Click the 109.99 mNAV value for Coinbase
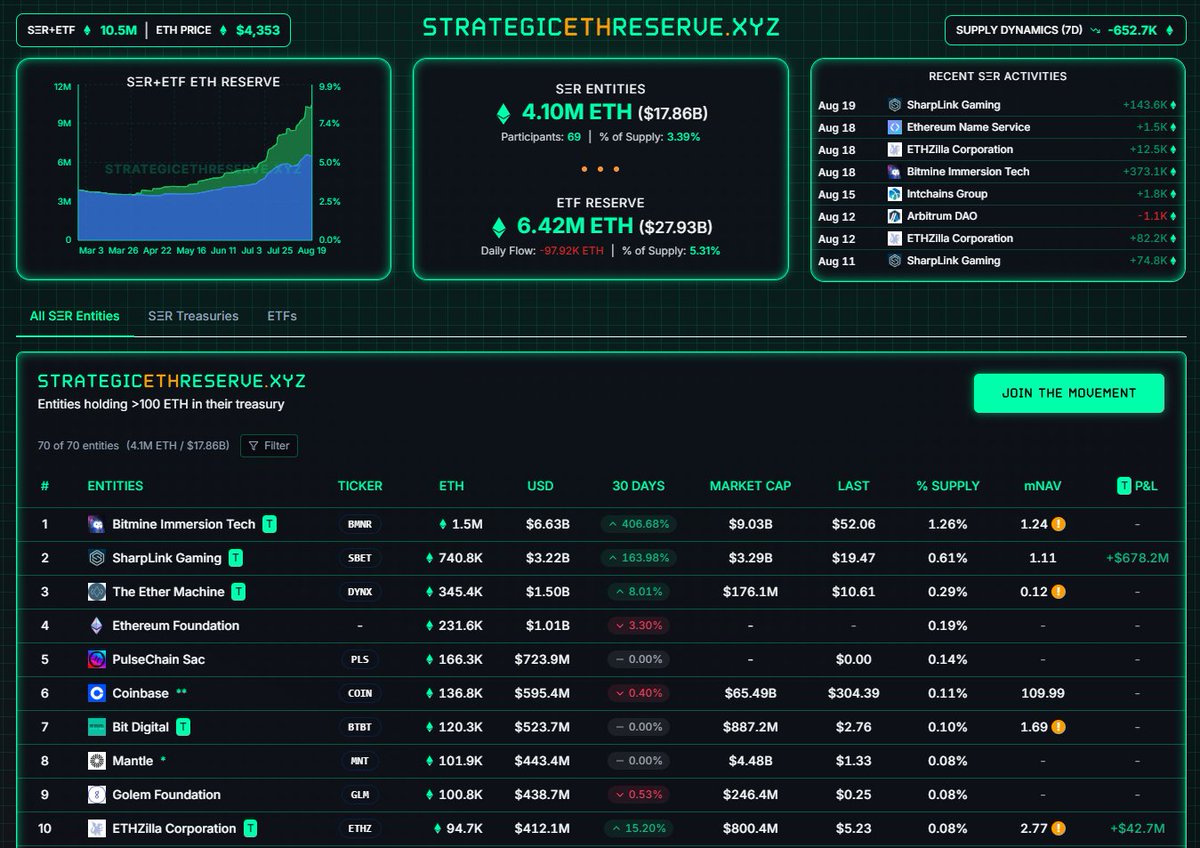This screenshot has height=848, width=1200. coord(1043,693)
